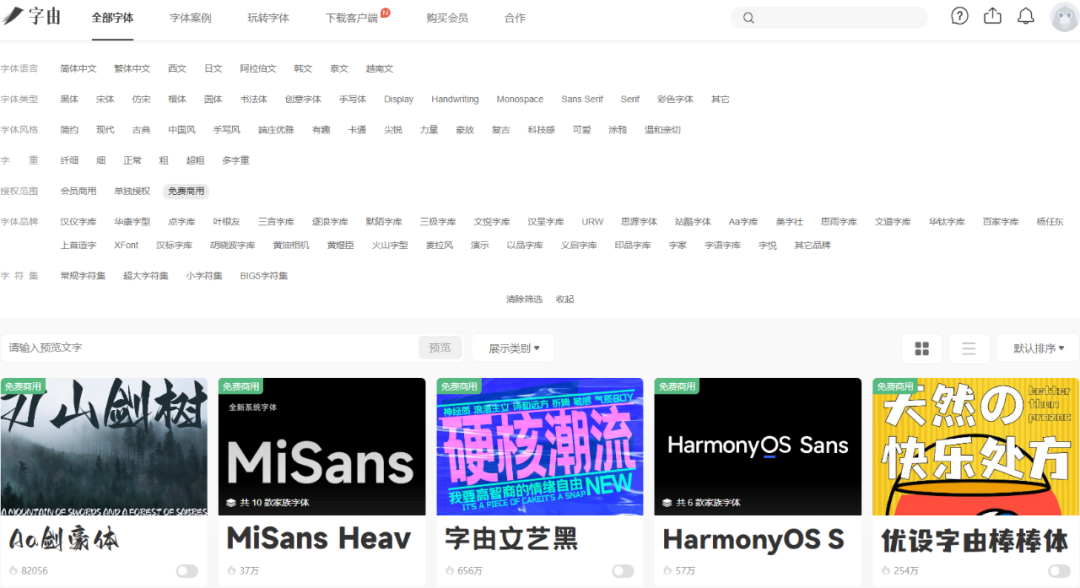Select 超大字符集 charset filter
Image resolution: width=1080 pixels, height=588 pixels.
[x=145, y=275]
